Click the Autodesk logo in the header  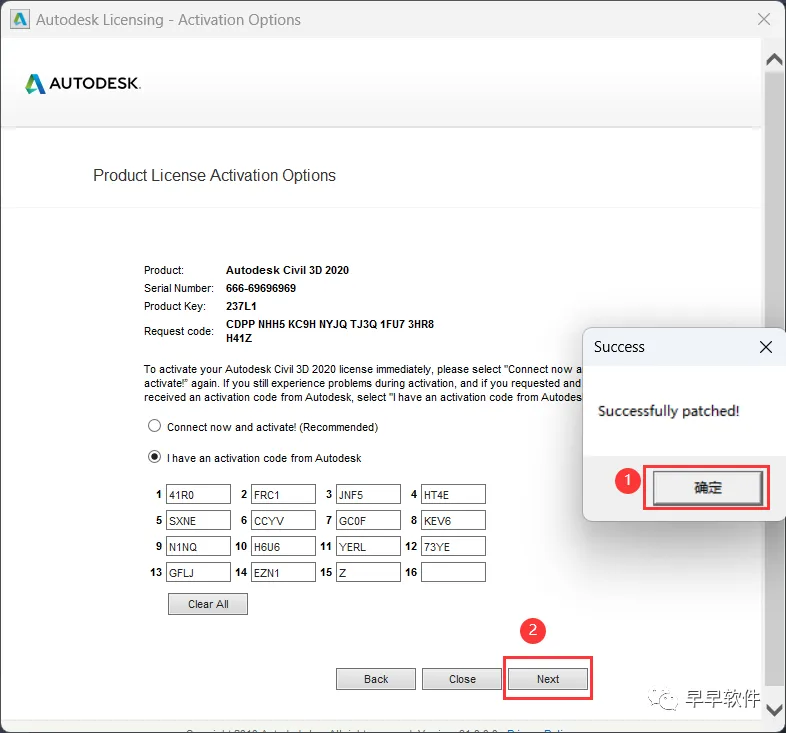(83, 84)
